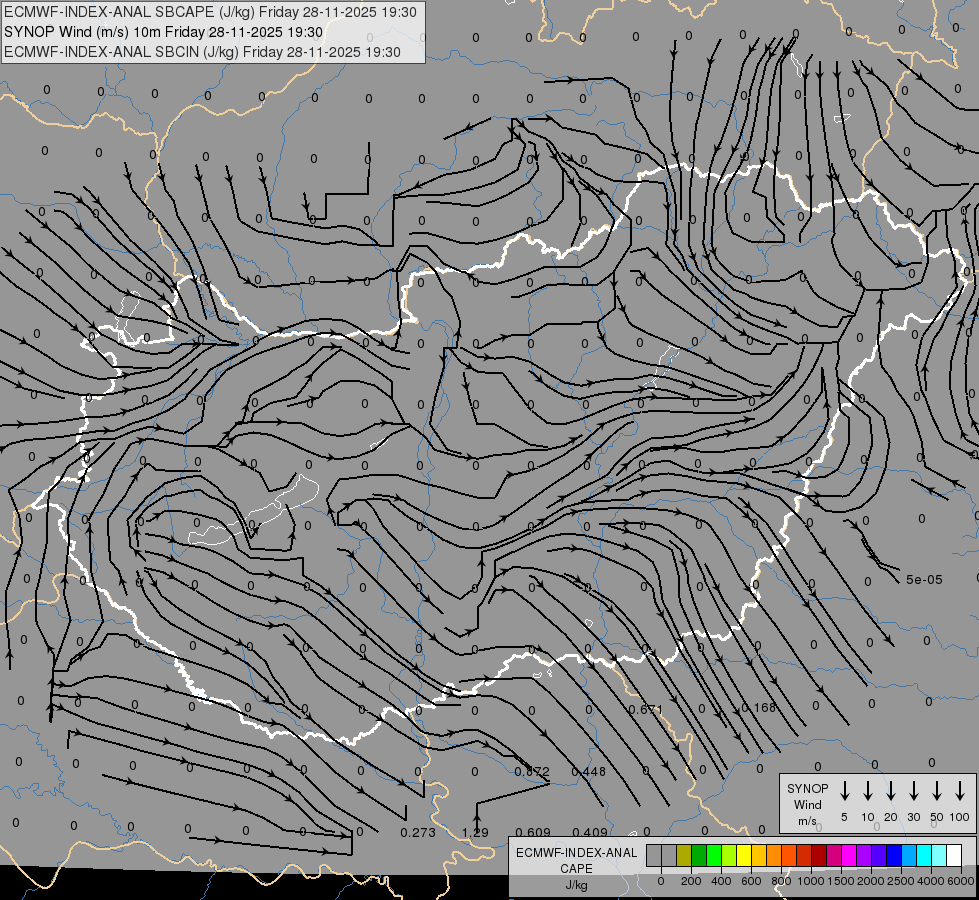The width and height of the screenshot is (979, 900).
Task: Click the 1000 tick label in CAPE legend
Action: [811, 881]
